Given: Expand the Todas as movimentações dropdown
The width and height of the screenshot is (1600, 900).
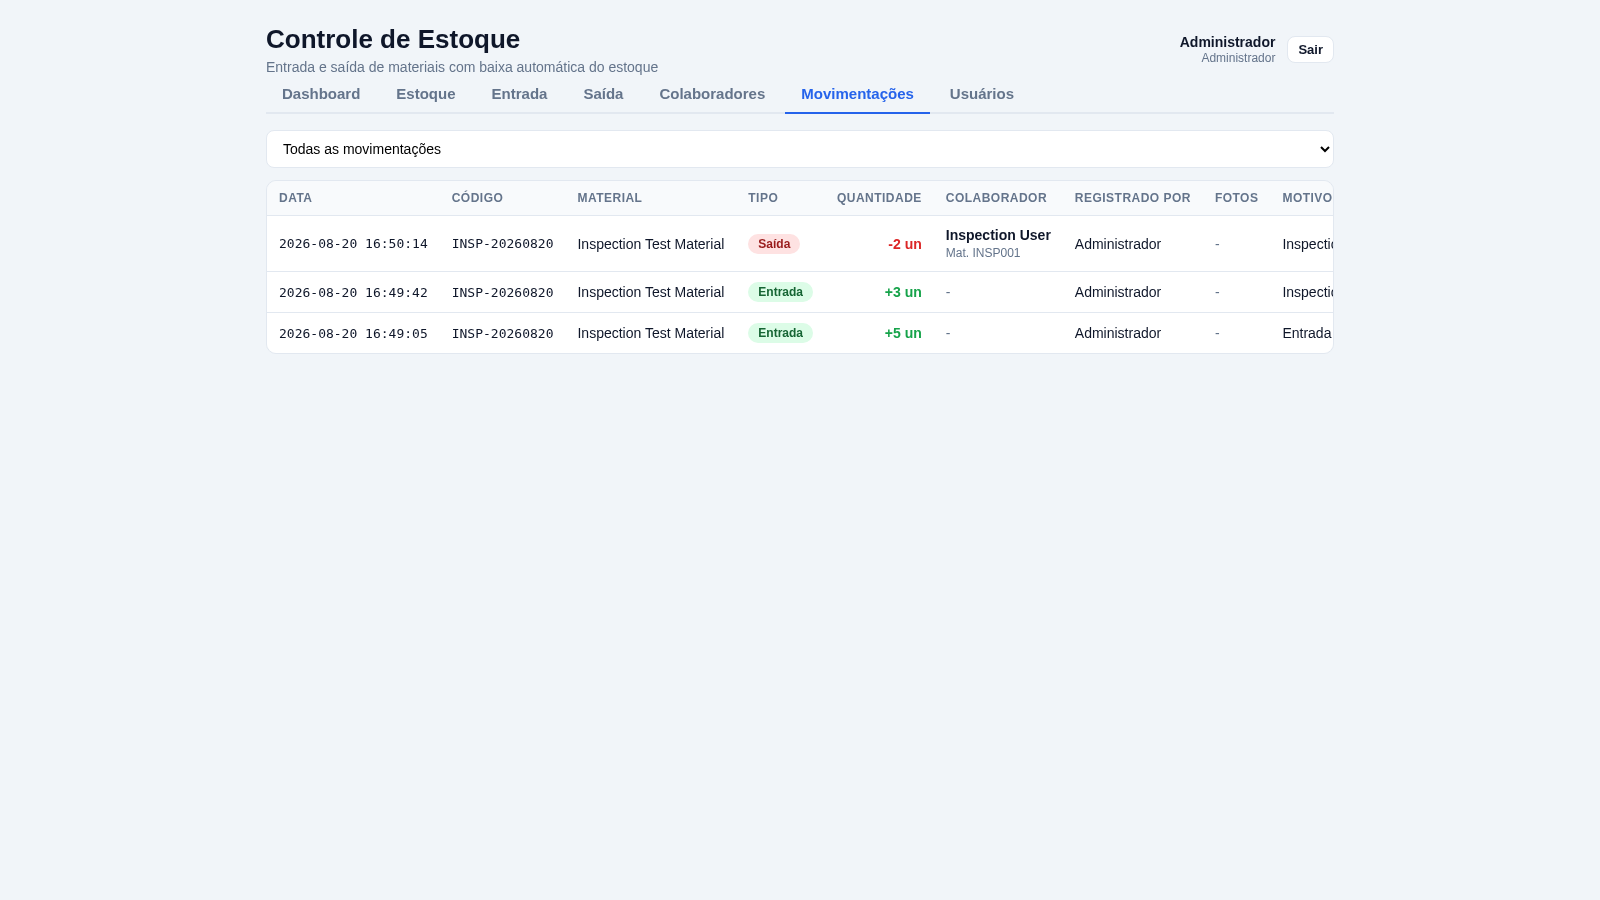Looking at the screenshot, I should tap(800, 149).
